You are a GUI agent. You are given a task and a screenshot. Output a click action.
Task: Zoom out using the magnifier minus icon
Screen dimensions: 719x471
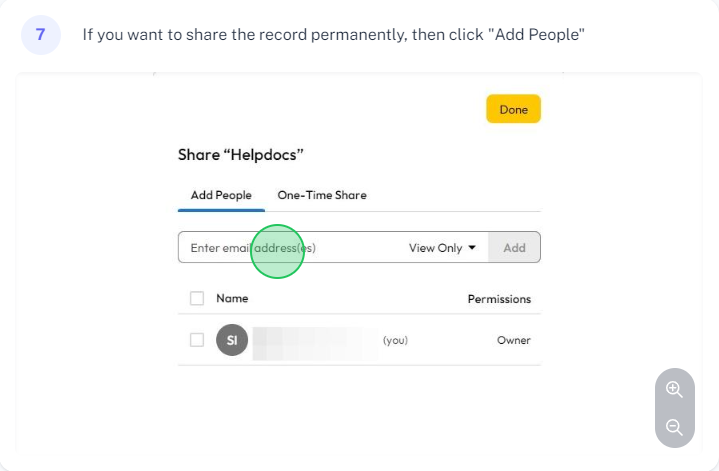(x=674, y=427)
